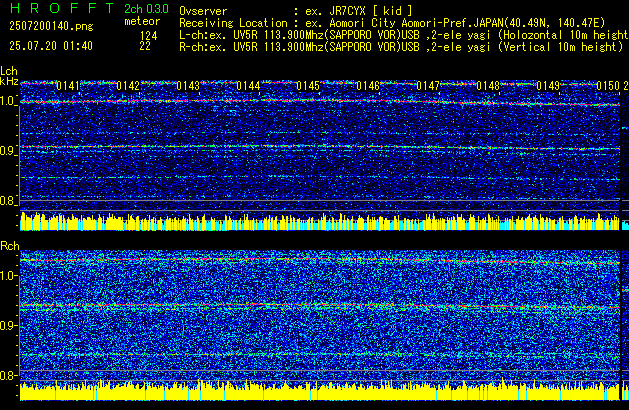Click the meteor count value 124

pyautogui.click(x=148, y=36)
